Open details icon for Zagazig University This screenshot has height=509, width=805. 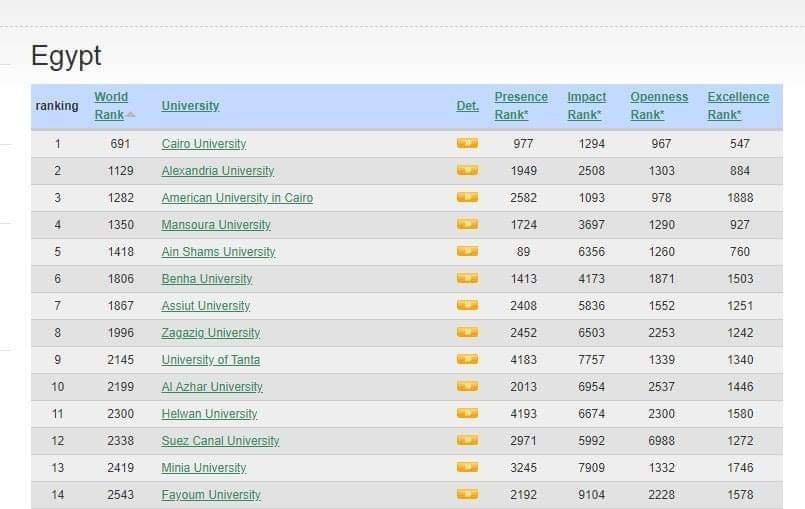click(467, 332)
